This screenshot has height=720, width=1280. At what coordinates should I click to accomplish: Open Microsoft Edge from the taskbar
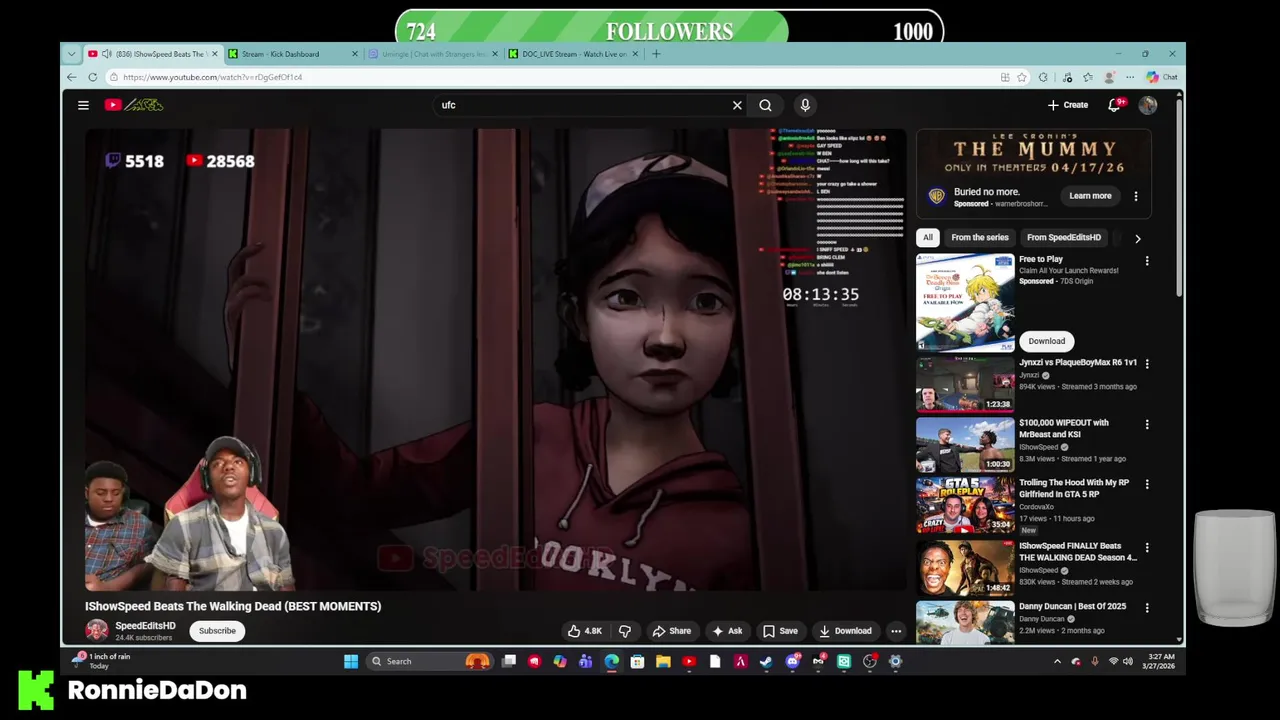(x=611, y=661)
